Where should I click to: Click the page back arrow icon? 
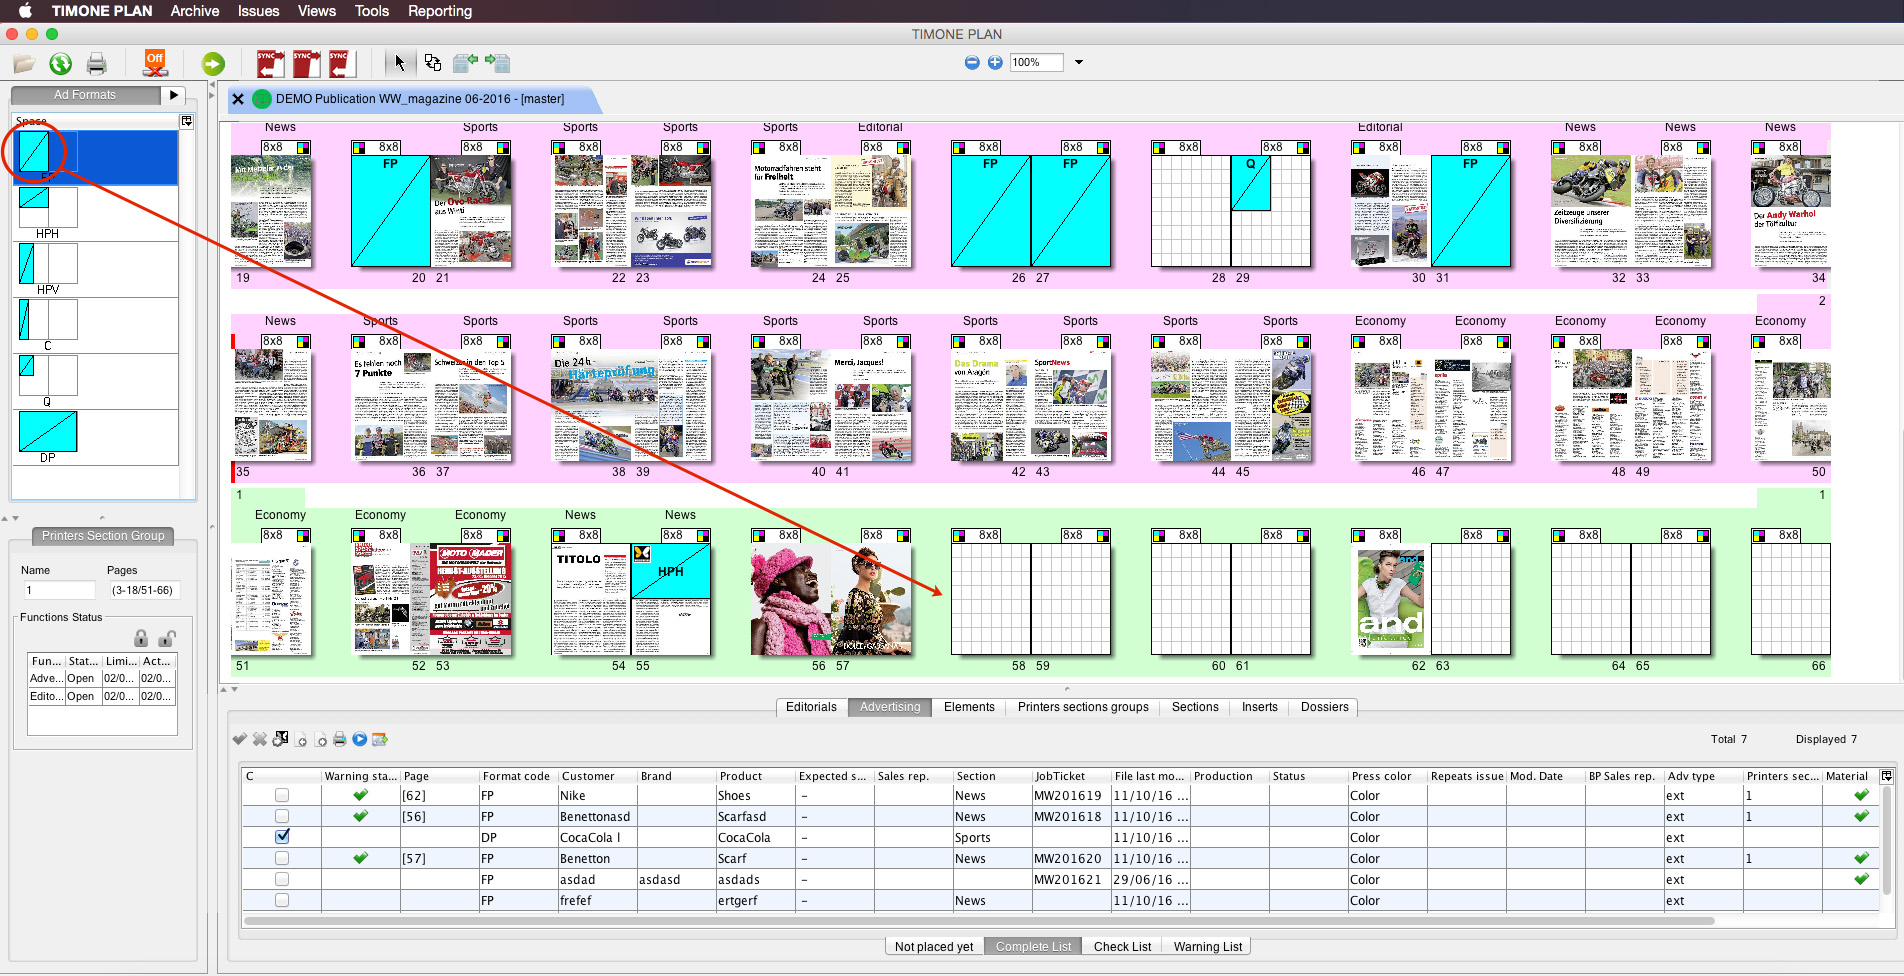point(301,740)
